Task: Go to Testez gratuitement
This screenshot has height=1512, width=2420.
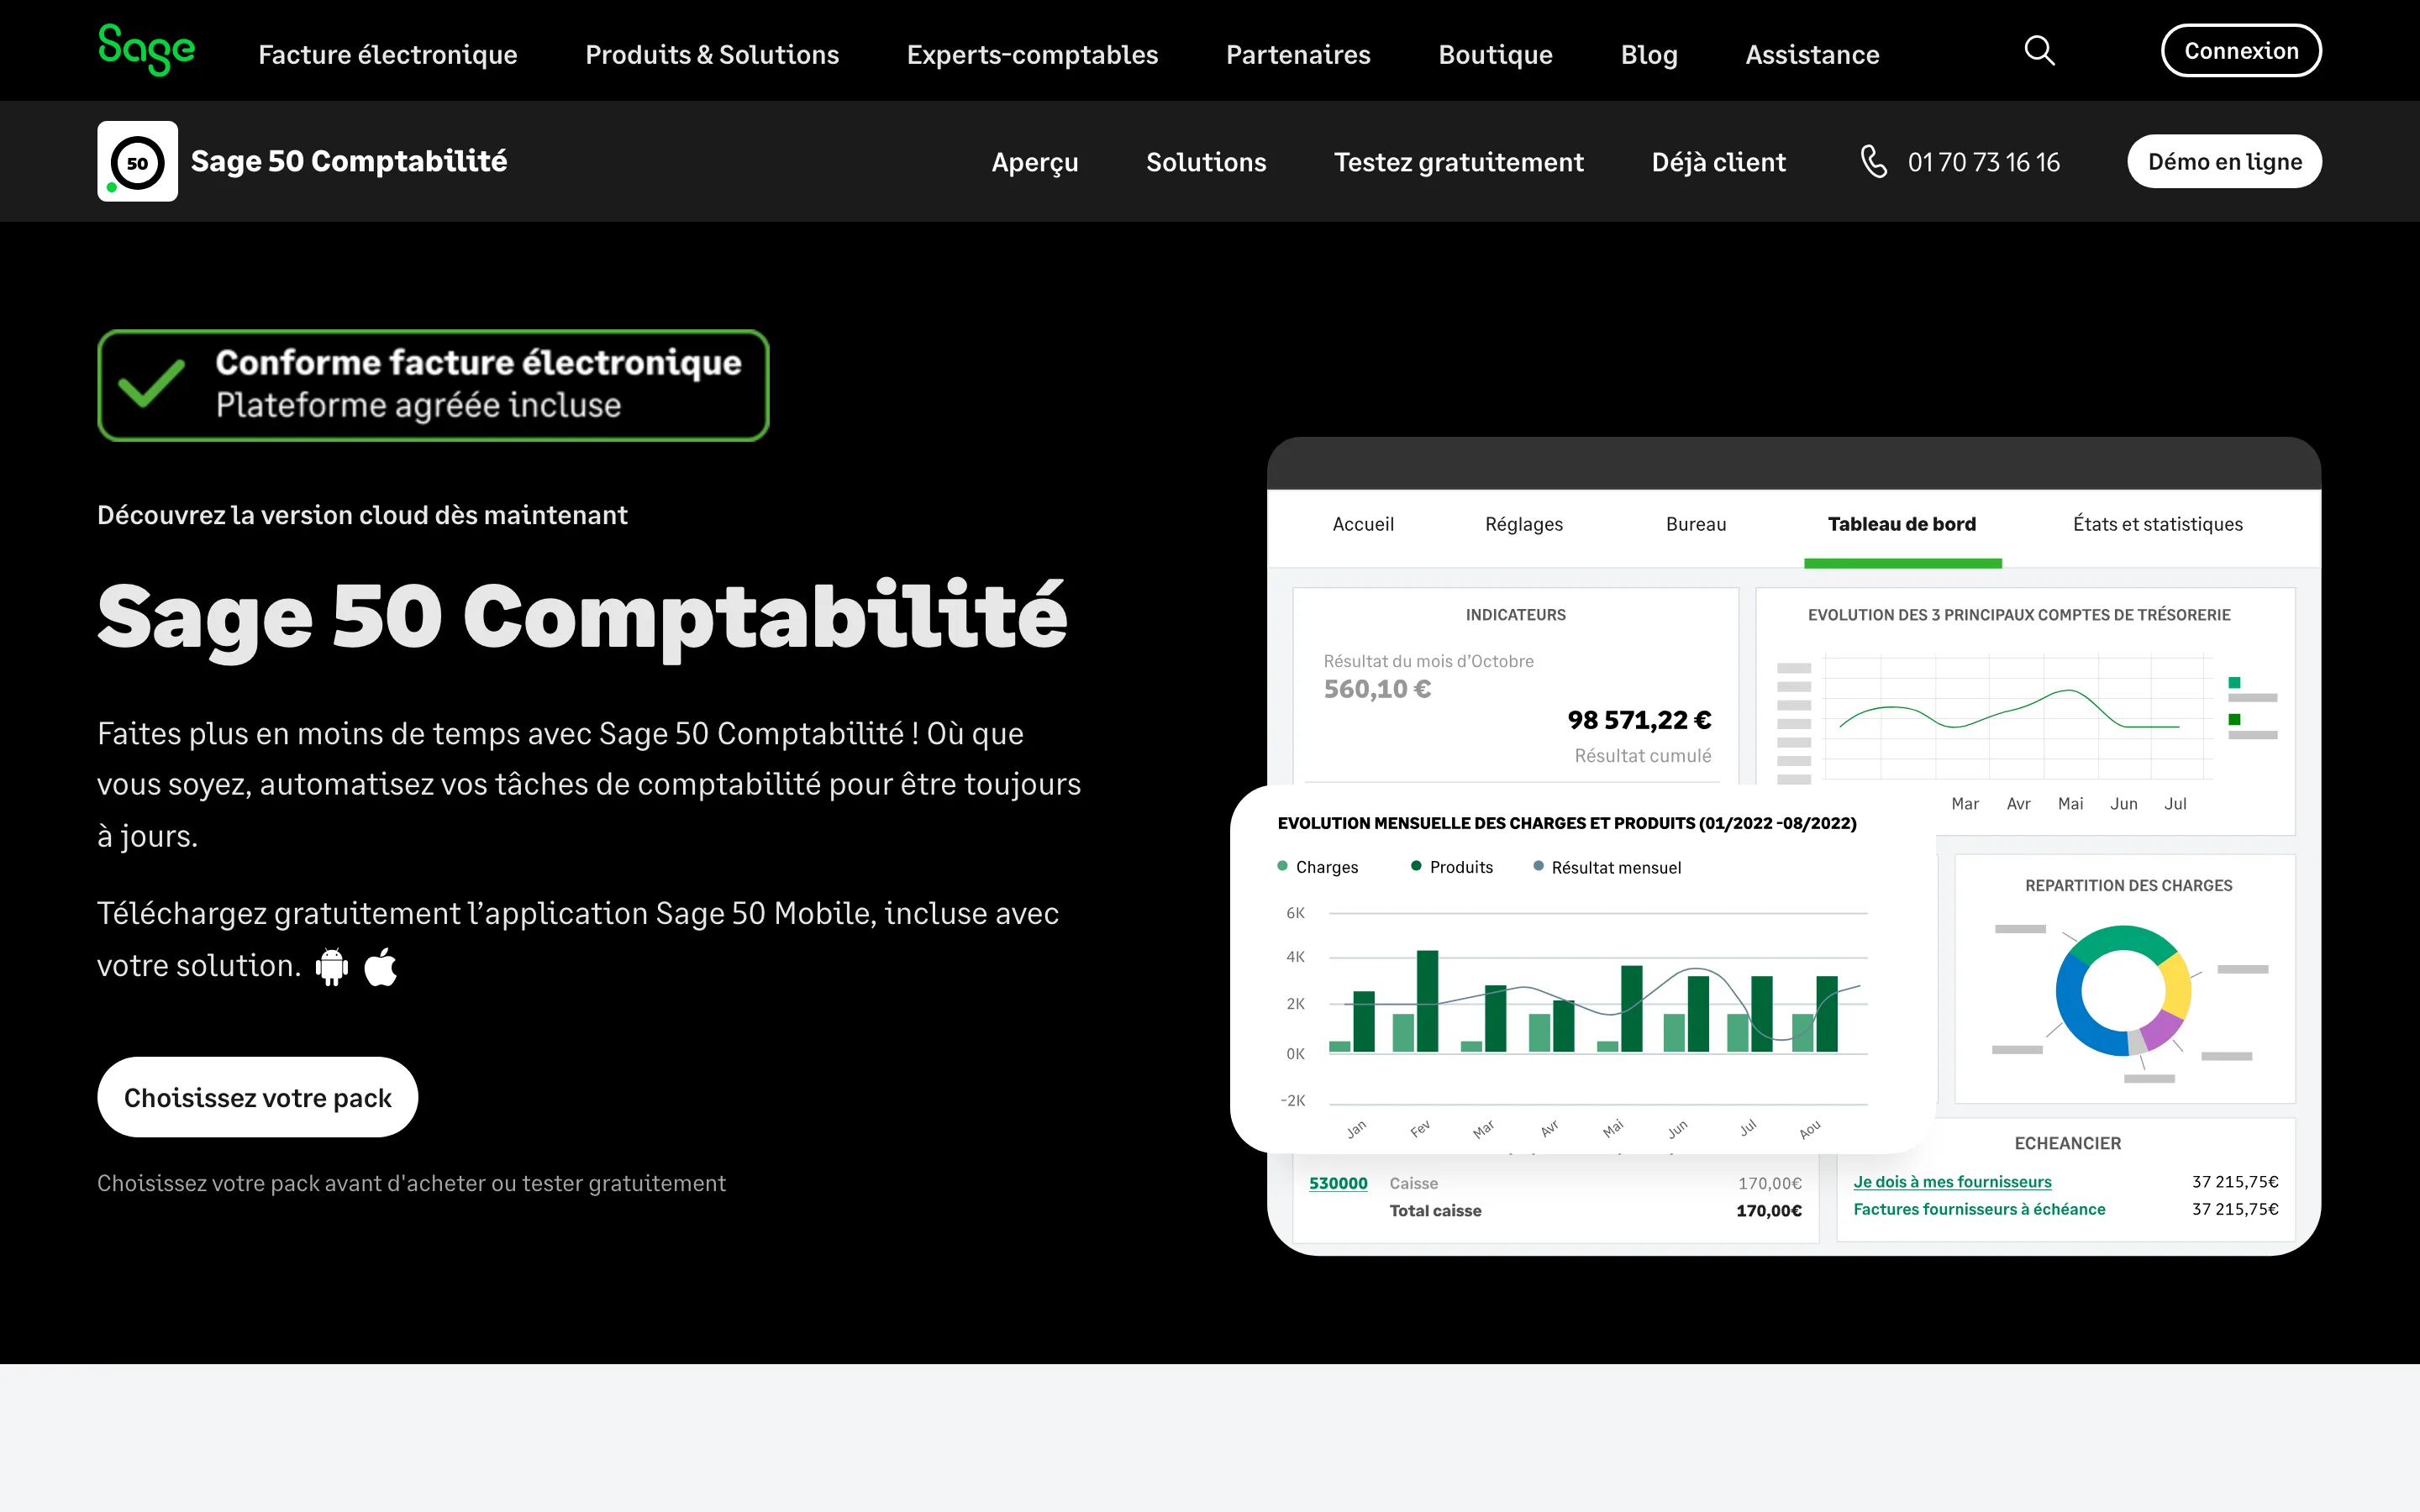Action: point(1459,162)
